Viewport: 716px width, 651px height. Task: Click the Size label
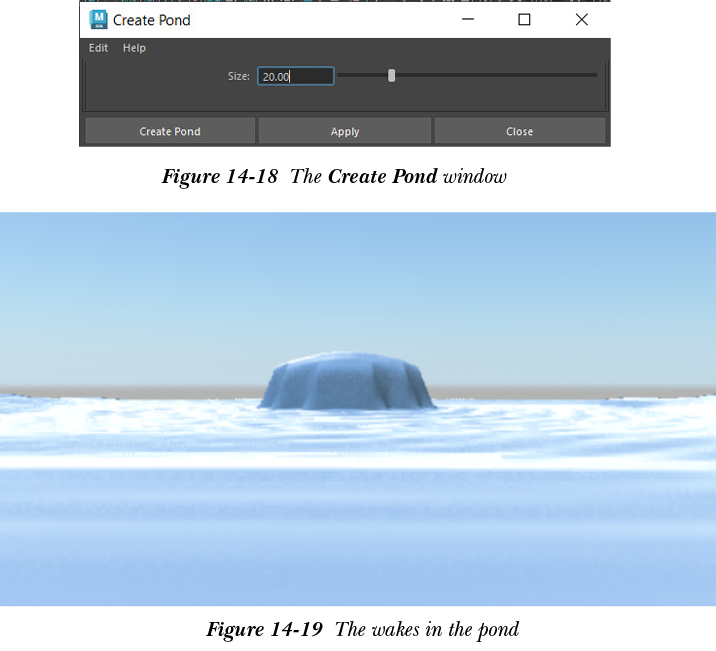pyautogui.click(x=238, y=76)
